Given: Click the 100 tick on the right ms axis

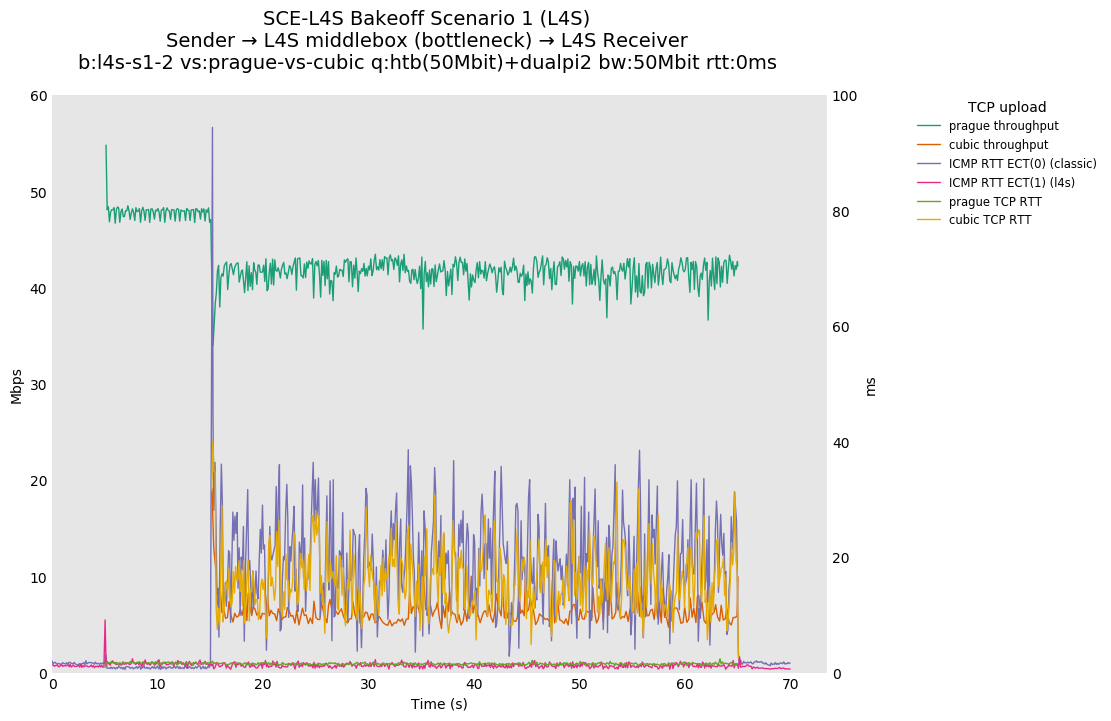Looking at the screenshot, I should pos(845,96).
